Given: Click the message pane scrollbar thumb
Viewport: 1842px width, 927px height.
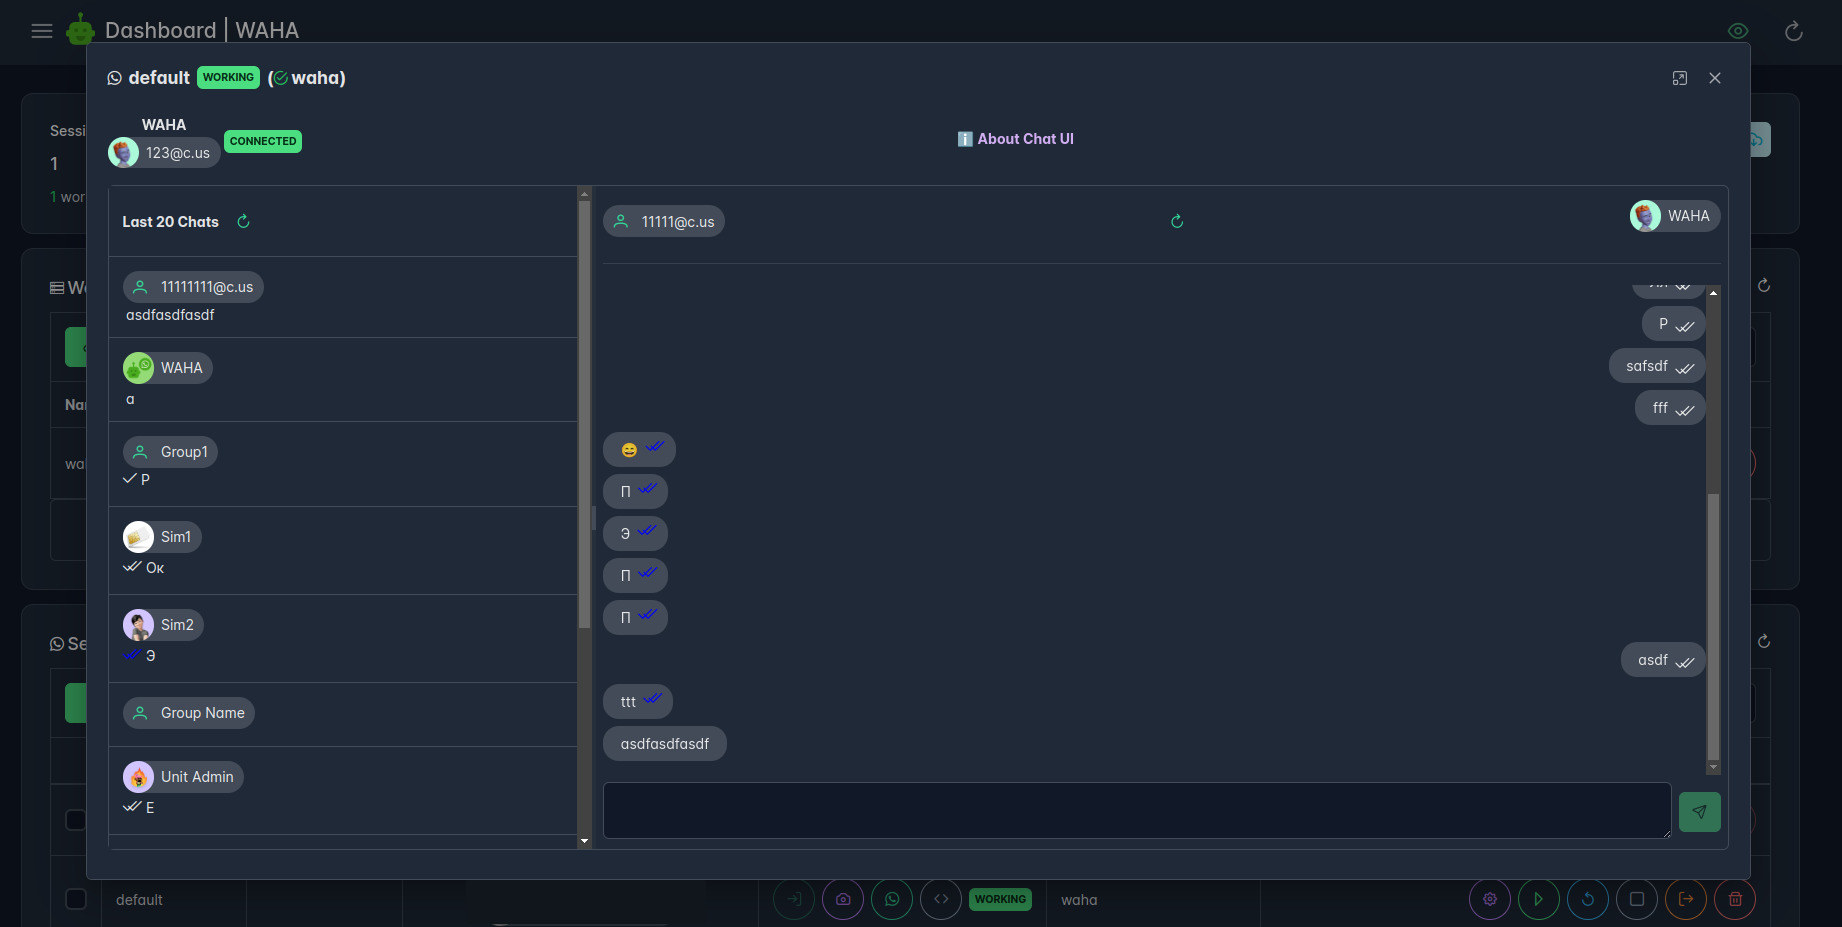Looking at the screenshot, I should pos(1714,627).
